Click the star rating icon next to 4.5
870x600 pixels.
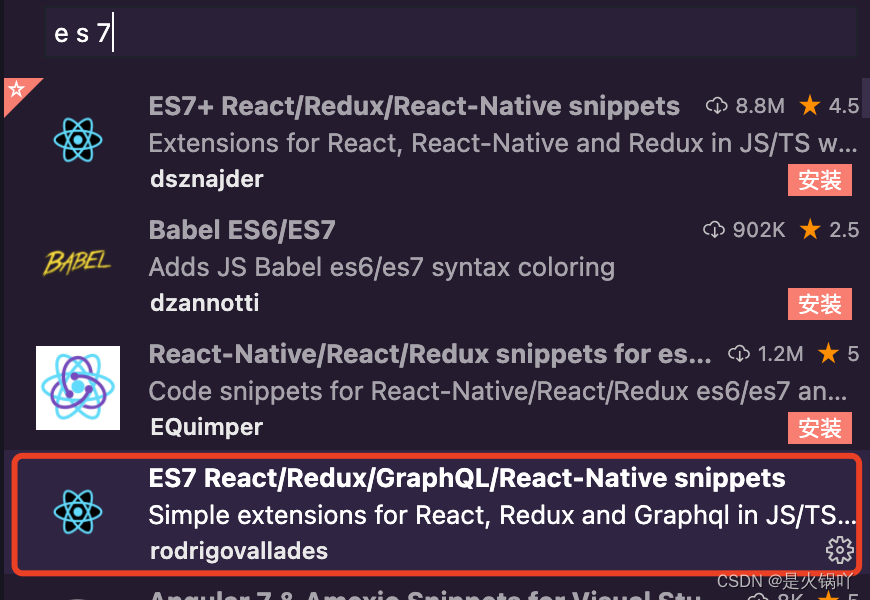809,105
